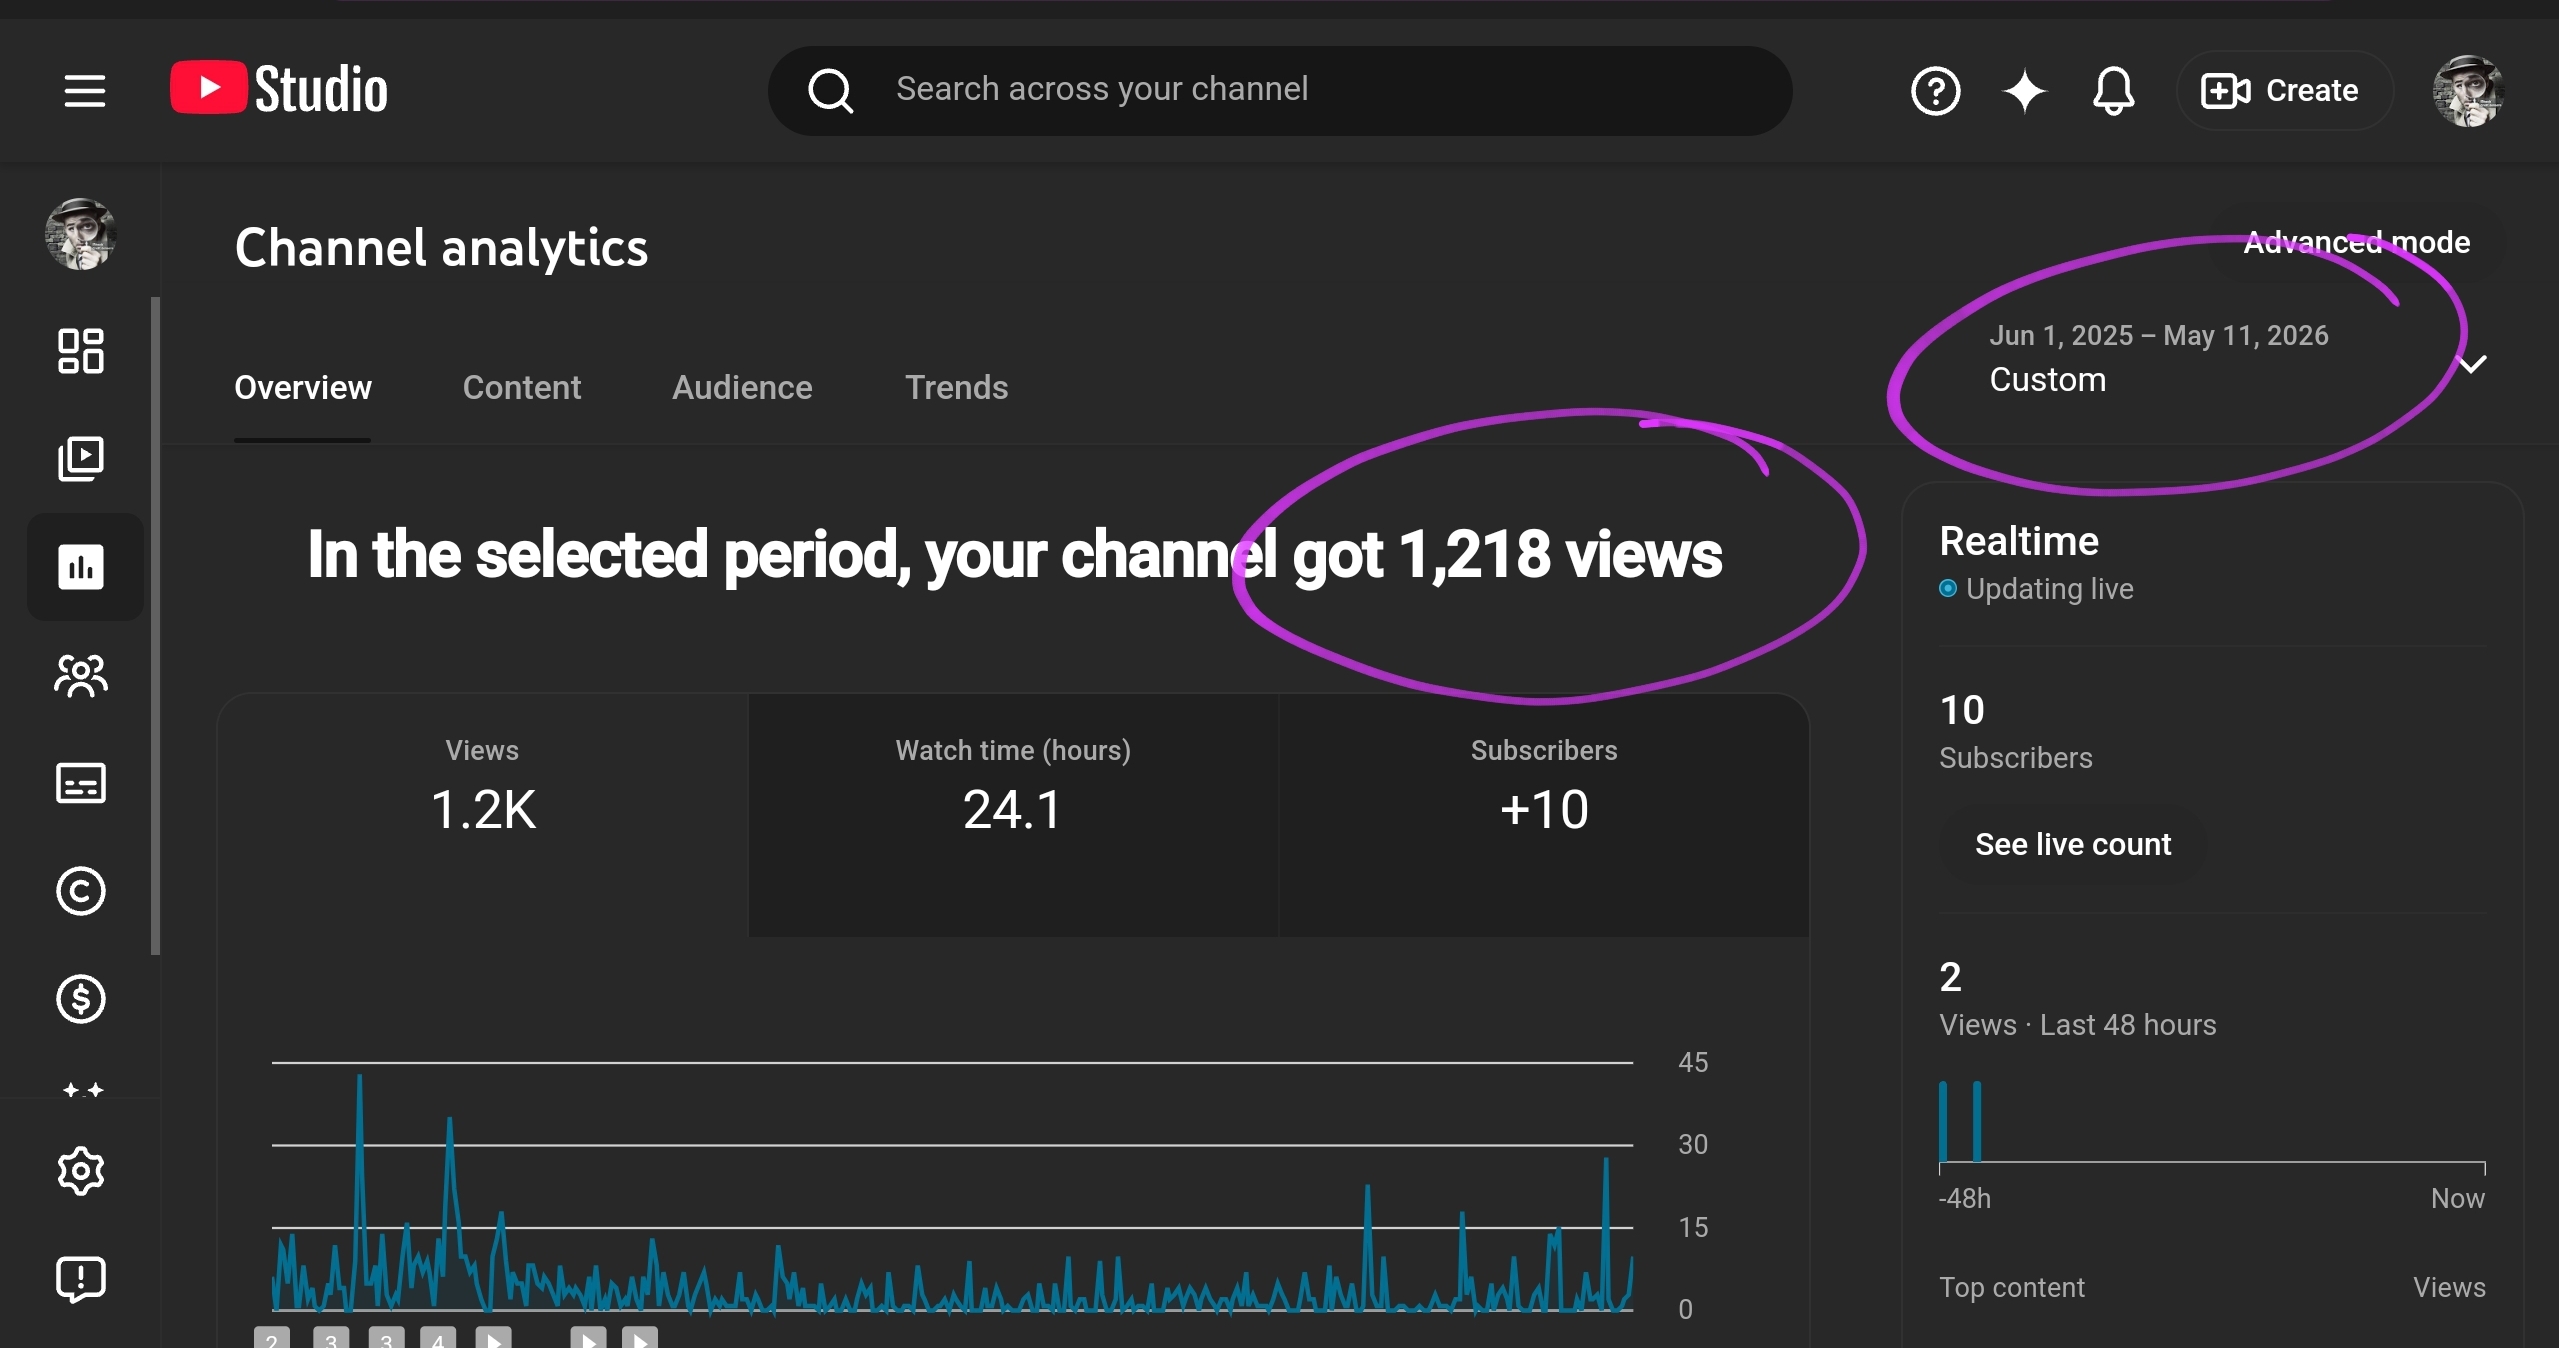The height and width of the screenshot is (1348, 2559).
Task: Expand the date range chevron
Action: pyautogui.click(x=2472, y=364)
